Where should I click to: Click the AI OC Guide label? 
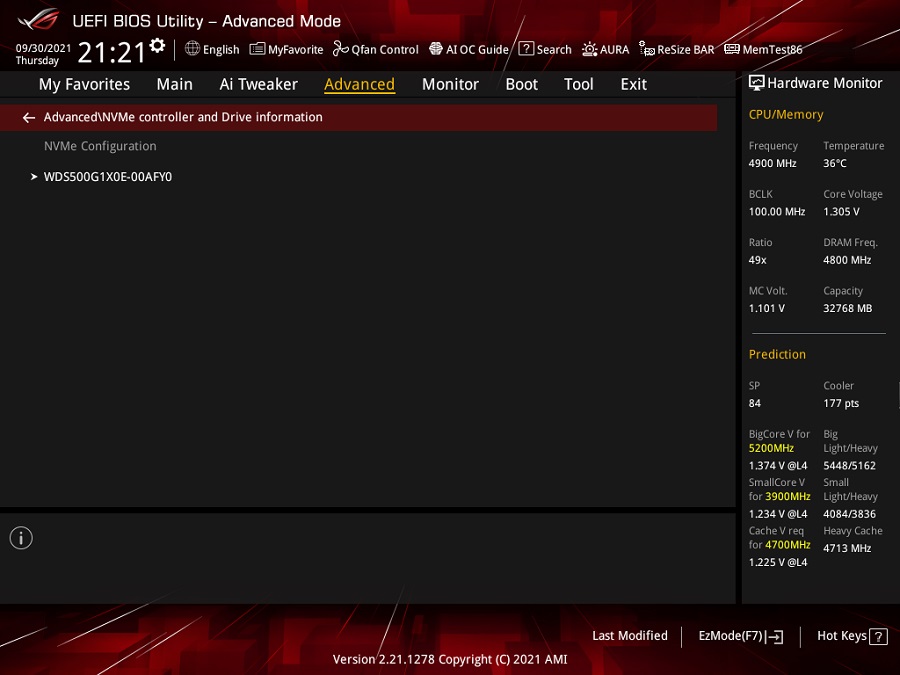point(478,50)
